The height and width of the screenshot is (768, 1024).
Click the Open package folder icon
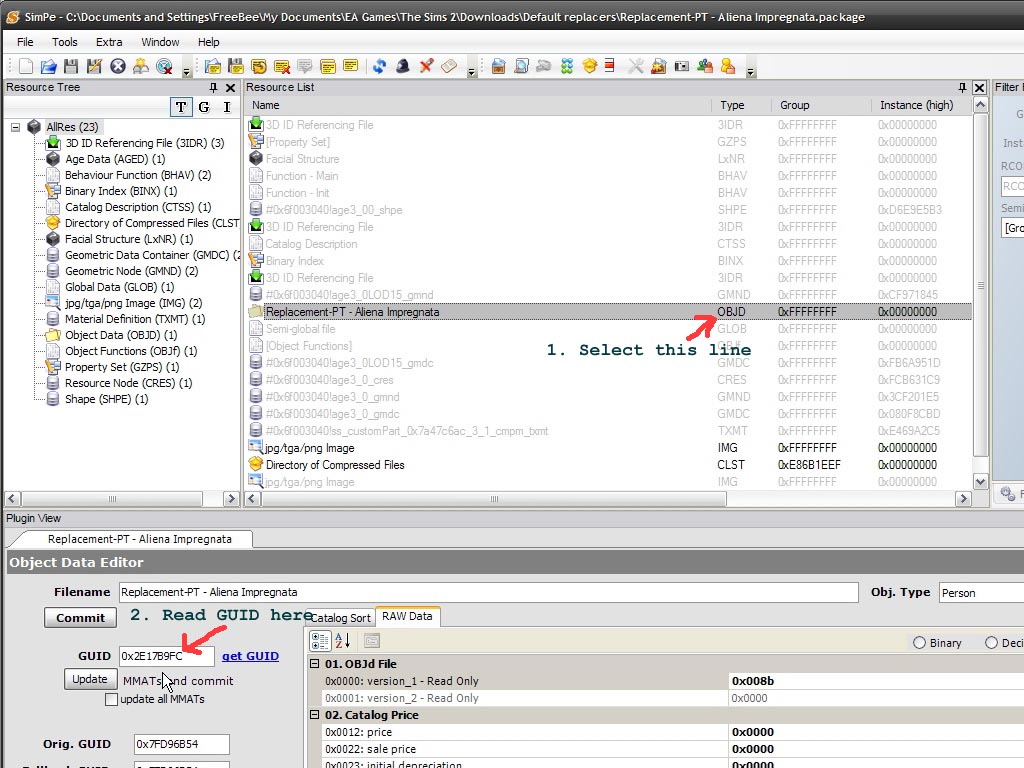[48, 66]
